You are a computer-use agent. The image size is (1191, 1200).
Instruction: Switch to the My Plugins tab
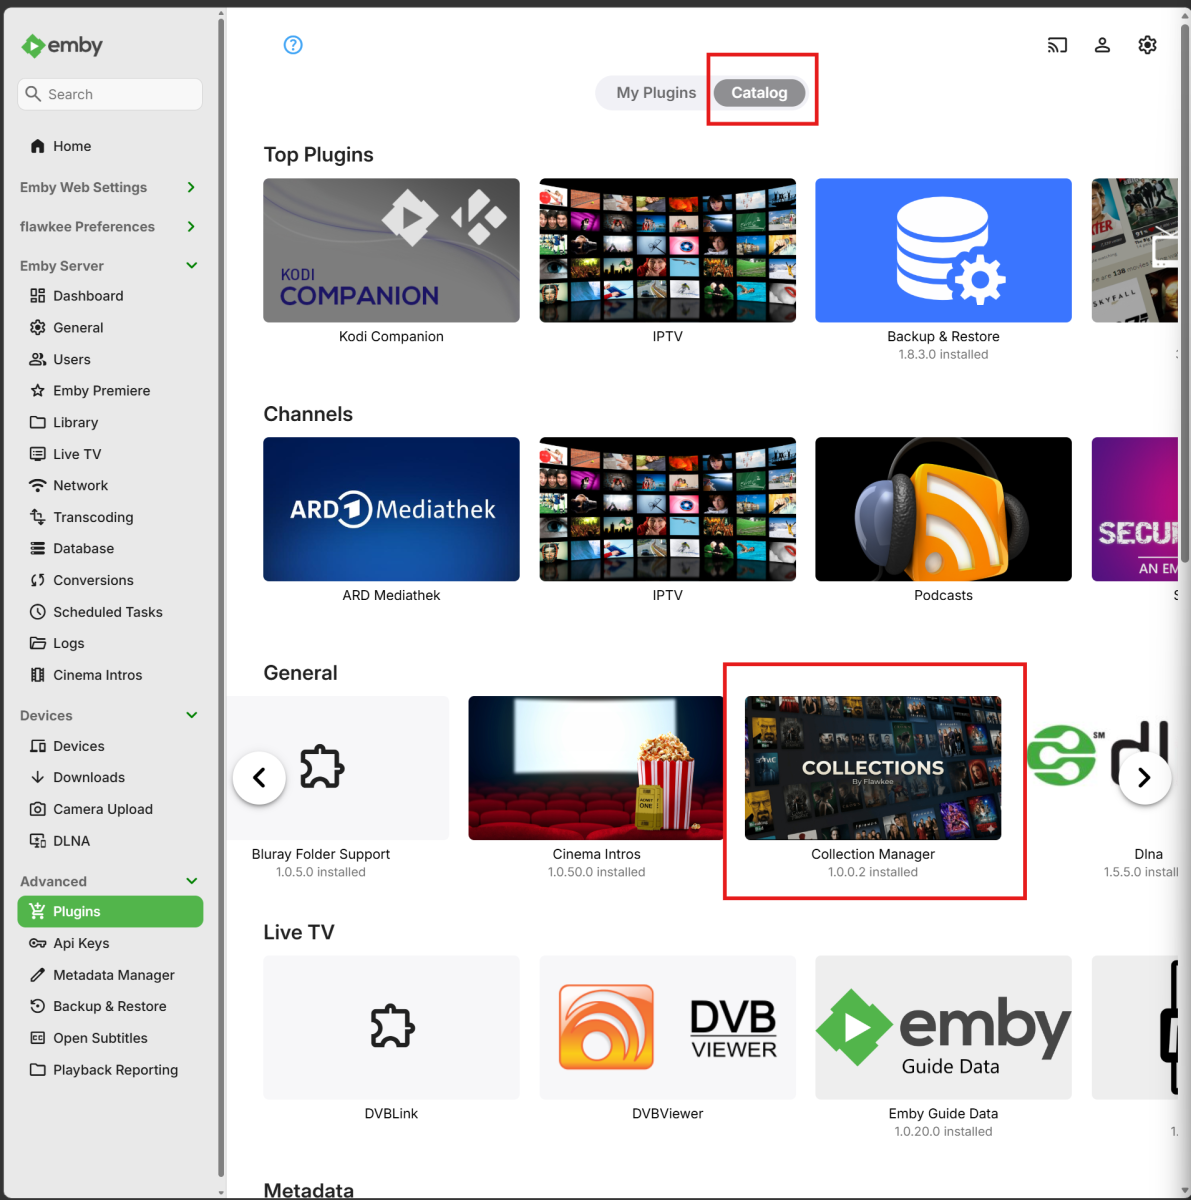point(656,93)
